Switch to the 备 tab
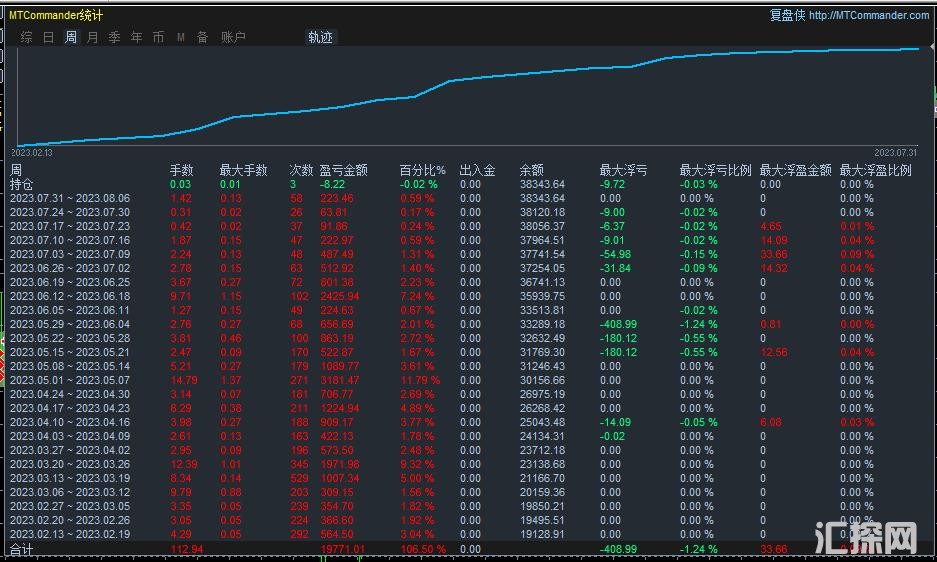This screenshot has height=562, width=937. pos(202,37)
